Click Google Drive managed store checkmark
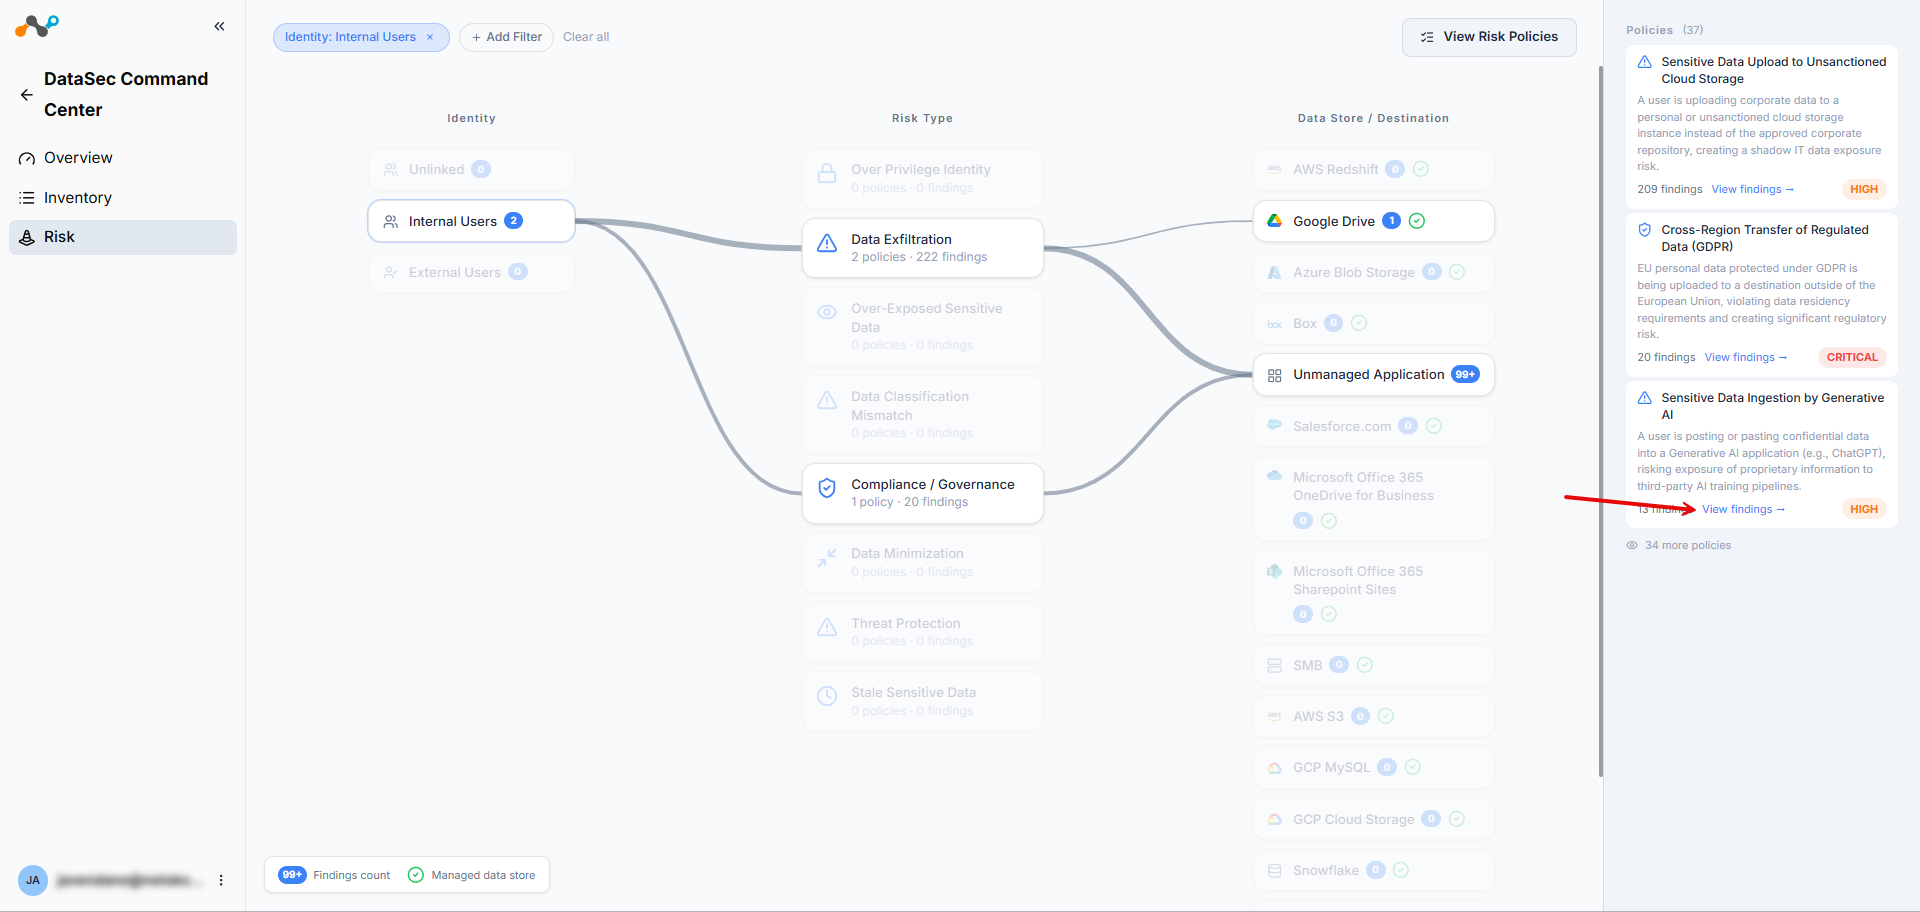The height and width of the screenshot is (912, 1920). pos(1417,221)
